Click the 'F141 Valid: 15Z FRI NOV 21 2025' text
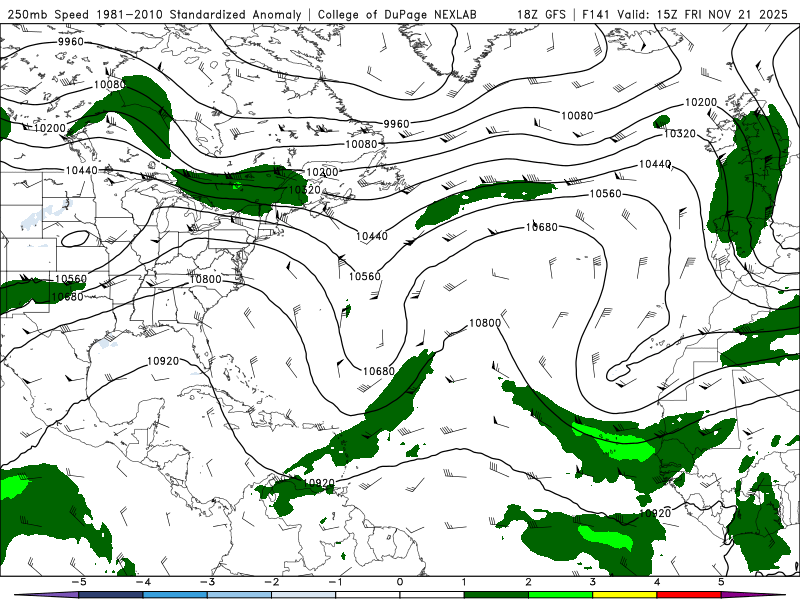The image size is (800, 600). 685,14
